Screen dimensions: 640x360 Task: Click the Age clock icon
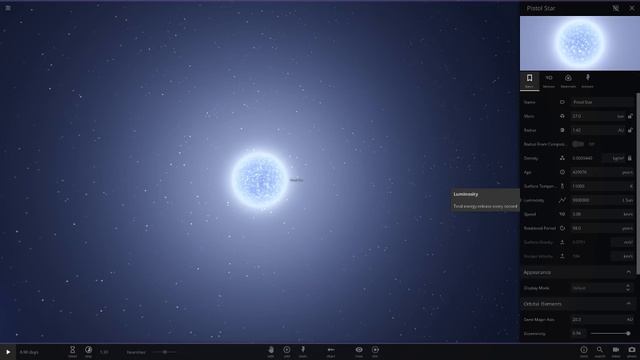coord(562,172)
